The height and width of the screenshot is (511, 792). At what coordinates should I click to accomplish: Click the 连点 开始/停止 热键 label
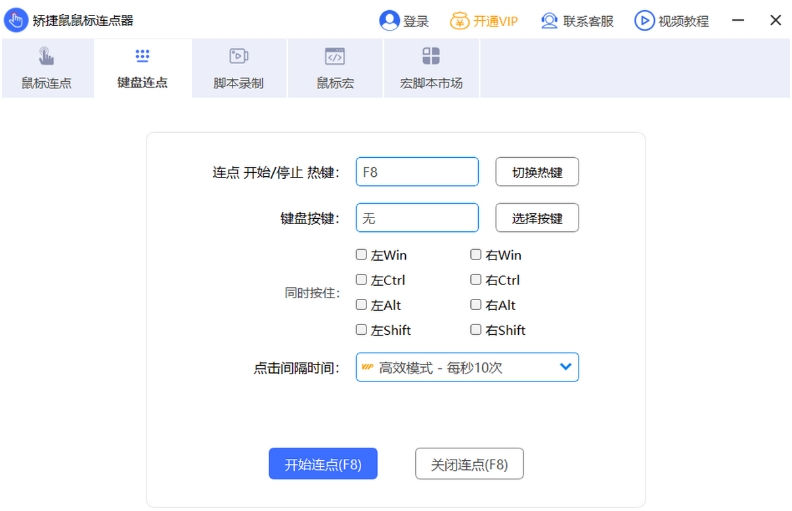coord(276,173)
